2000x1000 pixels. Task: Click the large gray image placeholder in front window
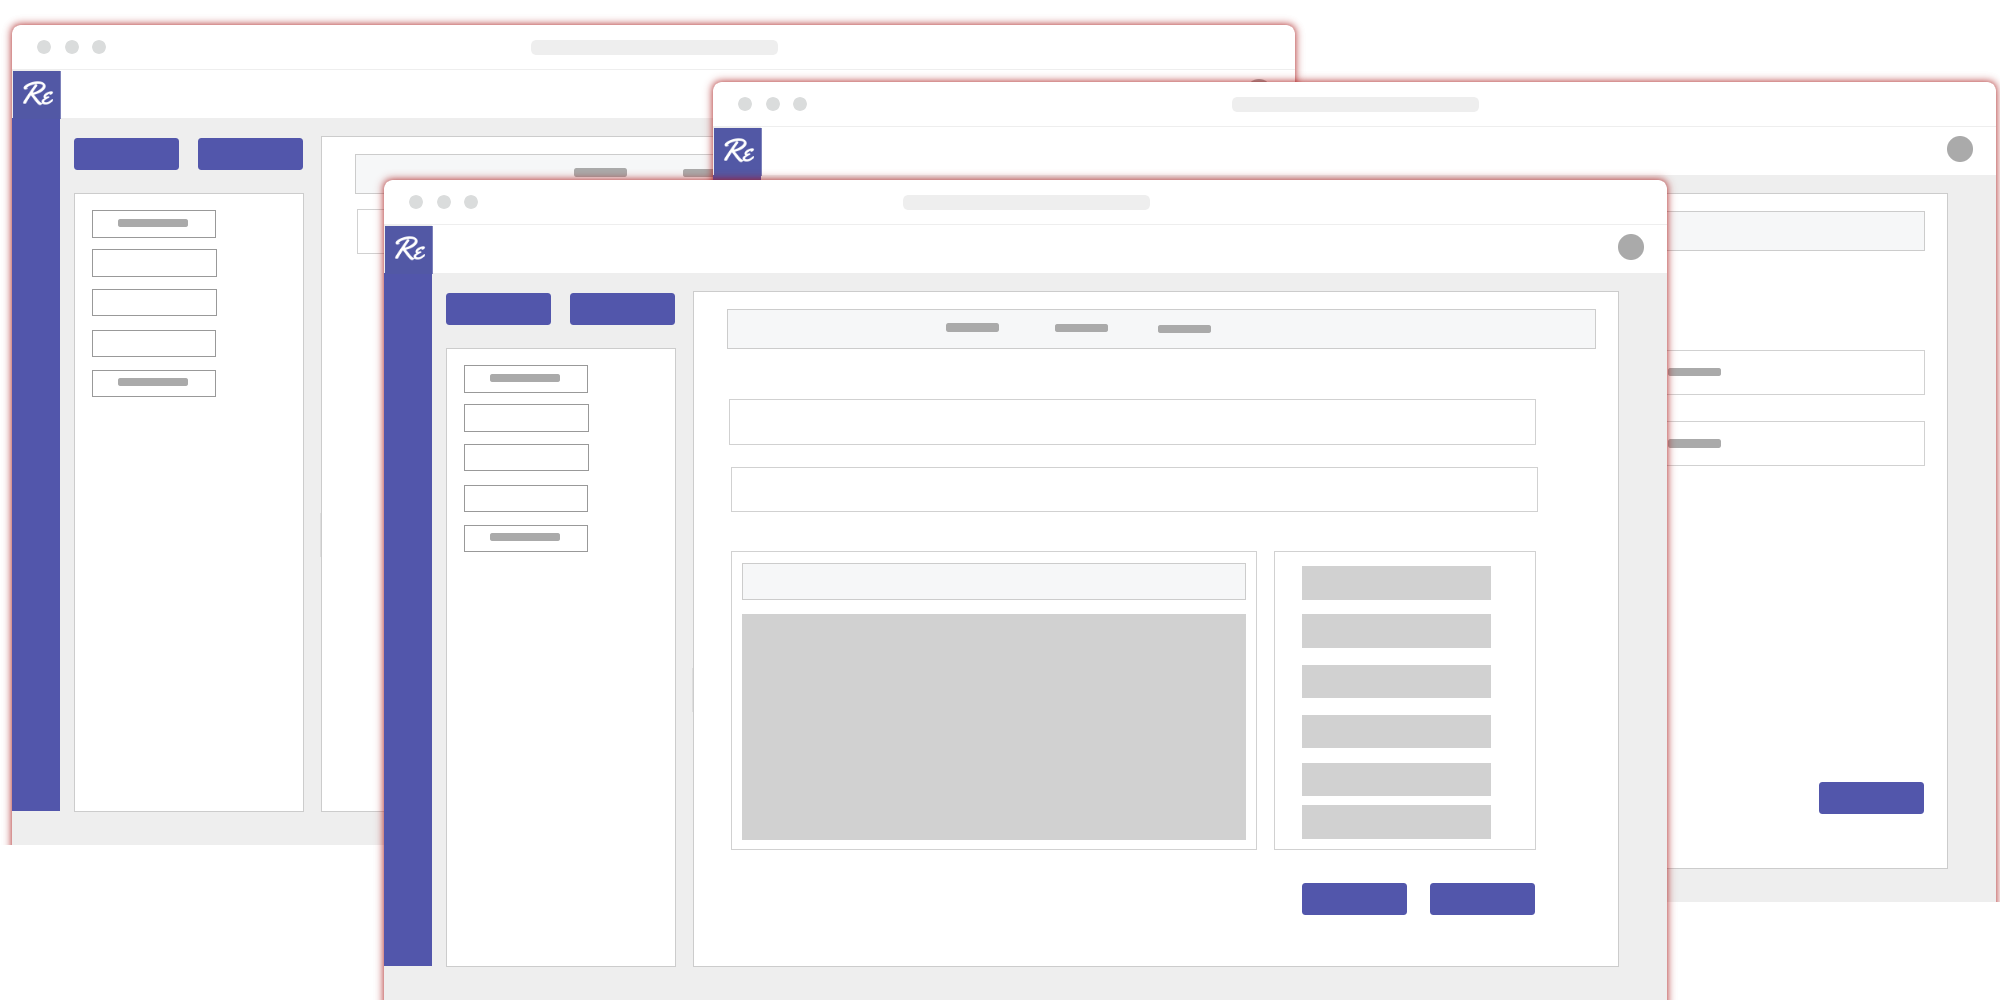994,727
